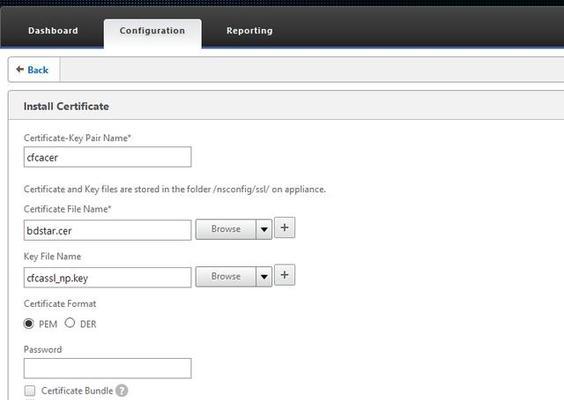564x400 pixels.
Task: Open the Reporting tab
Action: (x=249, y=31)
